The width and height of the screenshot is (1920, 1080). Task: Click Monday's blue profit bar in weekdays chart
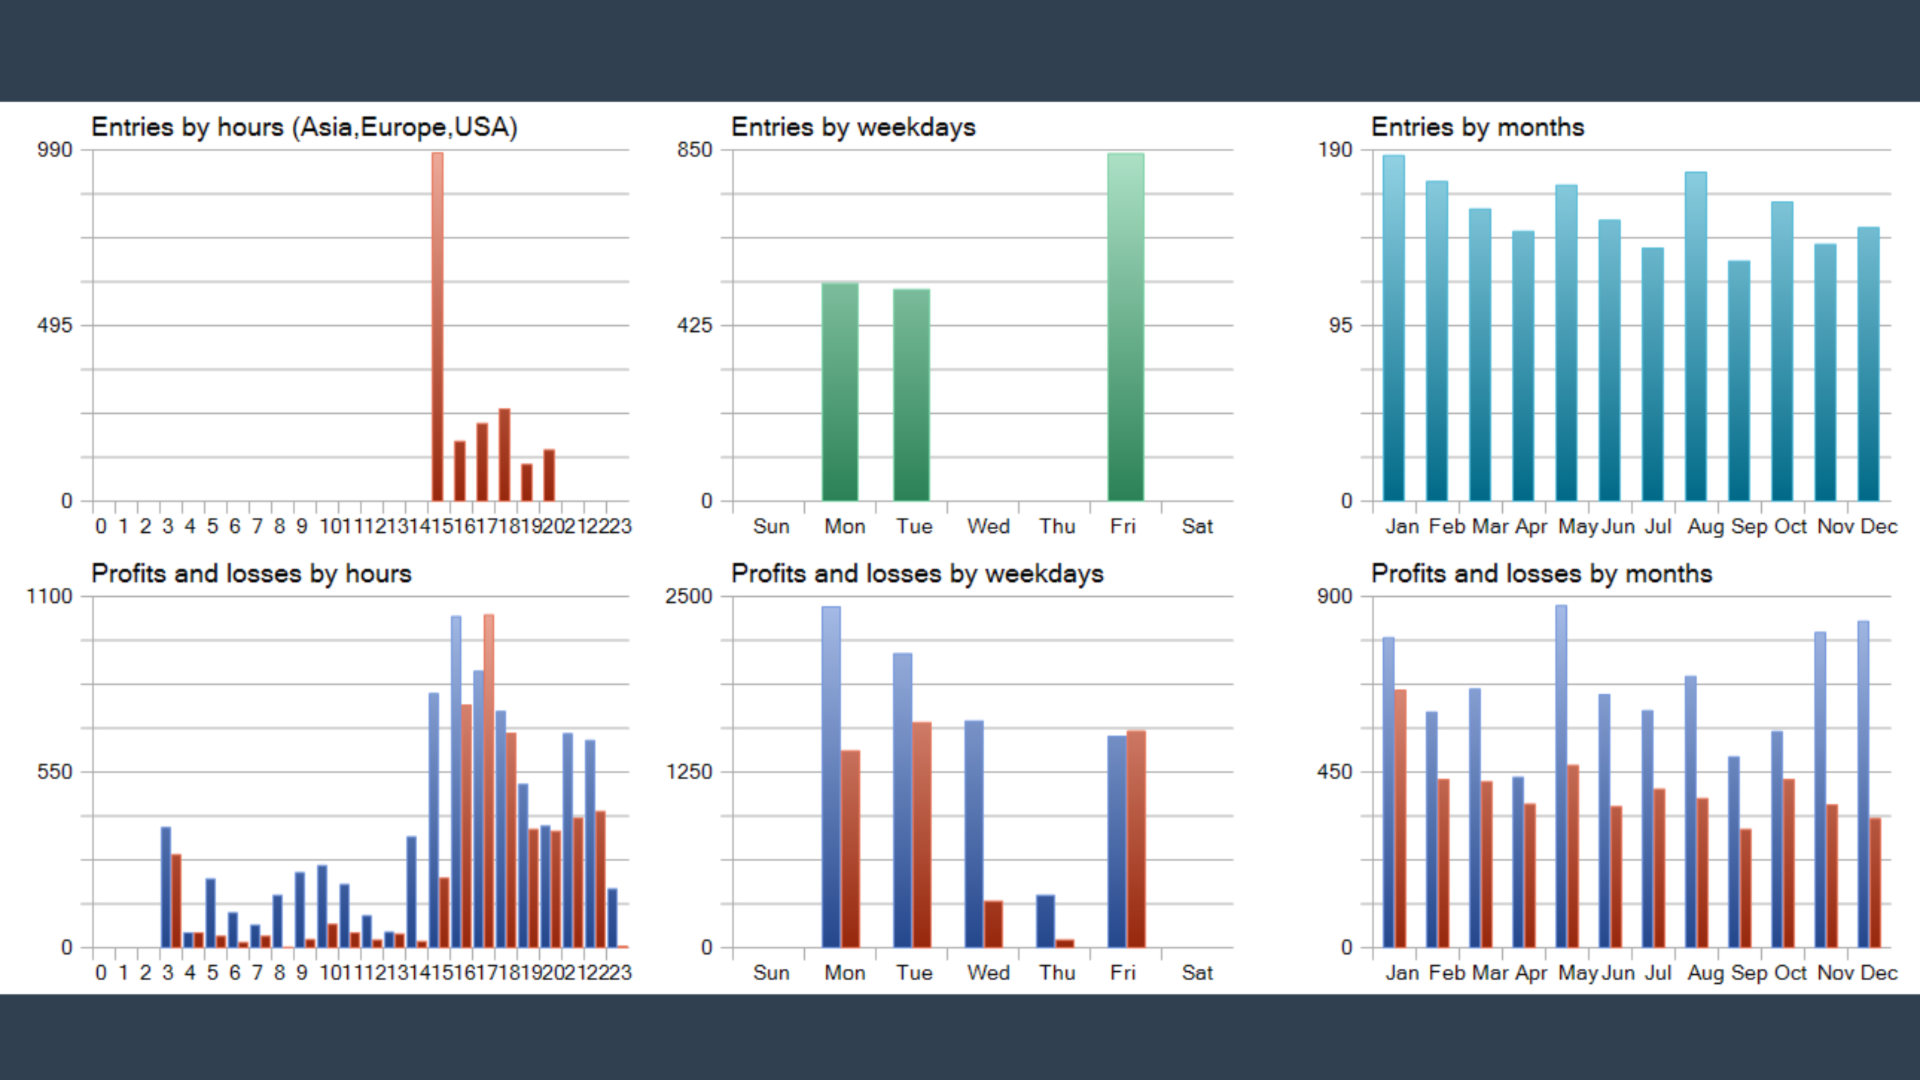[831, 778]
